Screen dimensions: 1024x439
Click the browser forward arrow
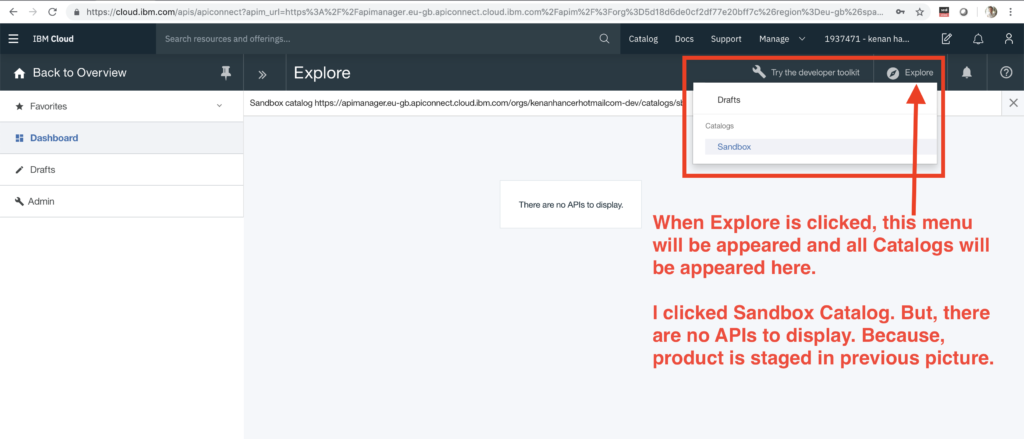coord(33,12)
